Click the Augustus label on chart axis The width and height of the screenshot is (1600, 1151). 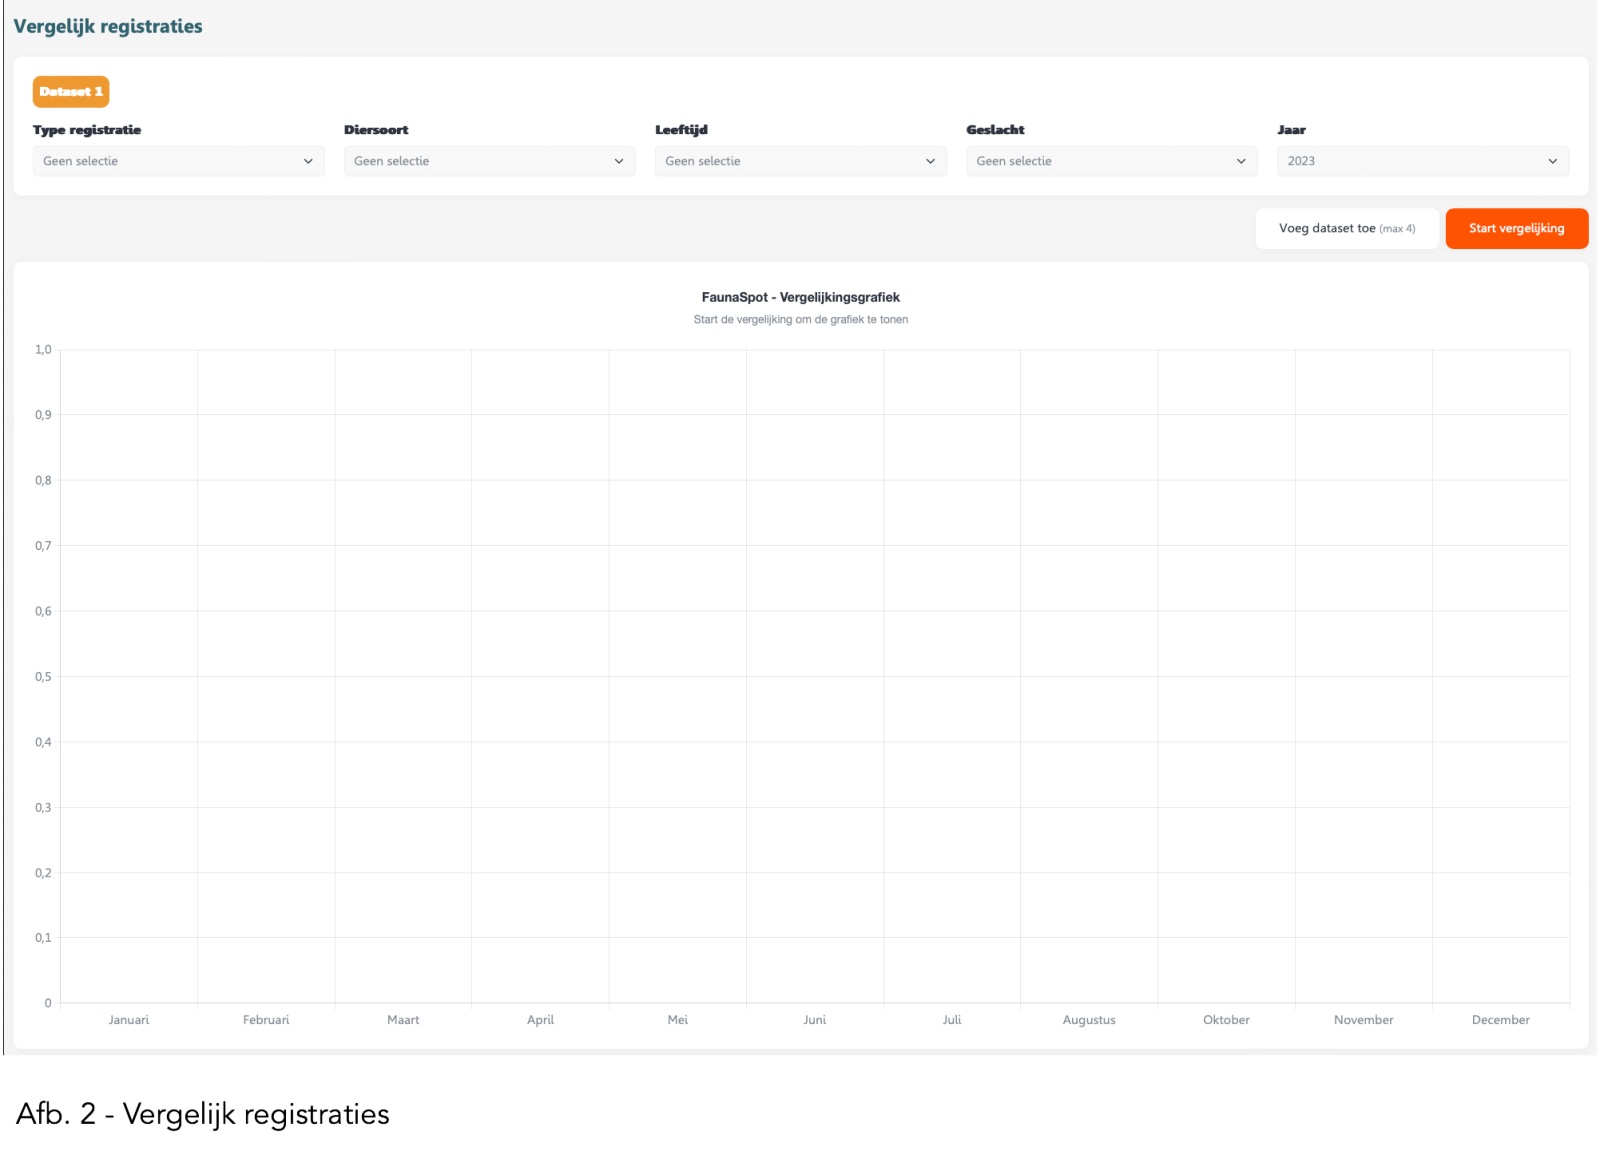pyautogui.click(x=1089, y=1020)
